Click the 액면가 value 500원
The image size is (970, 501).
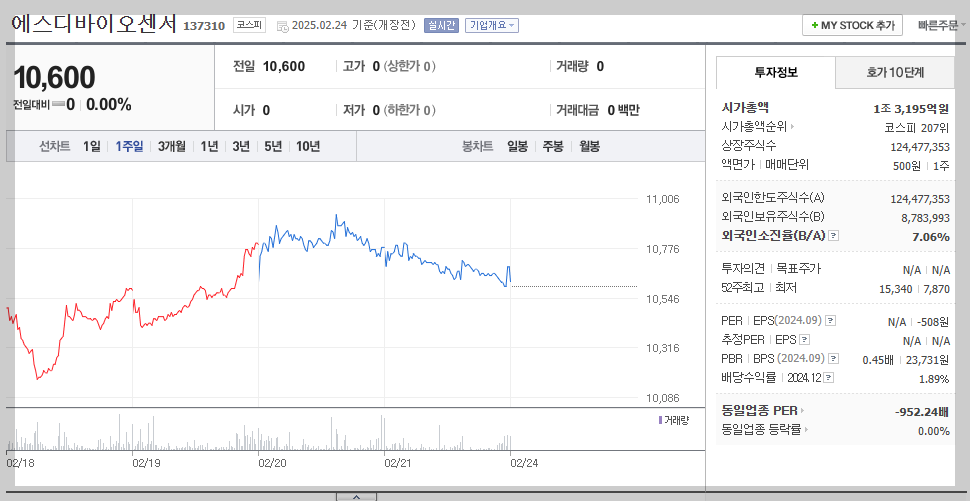tap(907, 166)
